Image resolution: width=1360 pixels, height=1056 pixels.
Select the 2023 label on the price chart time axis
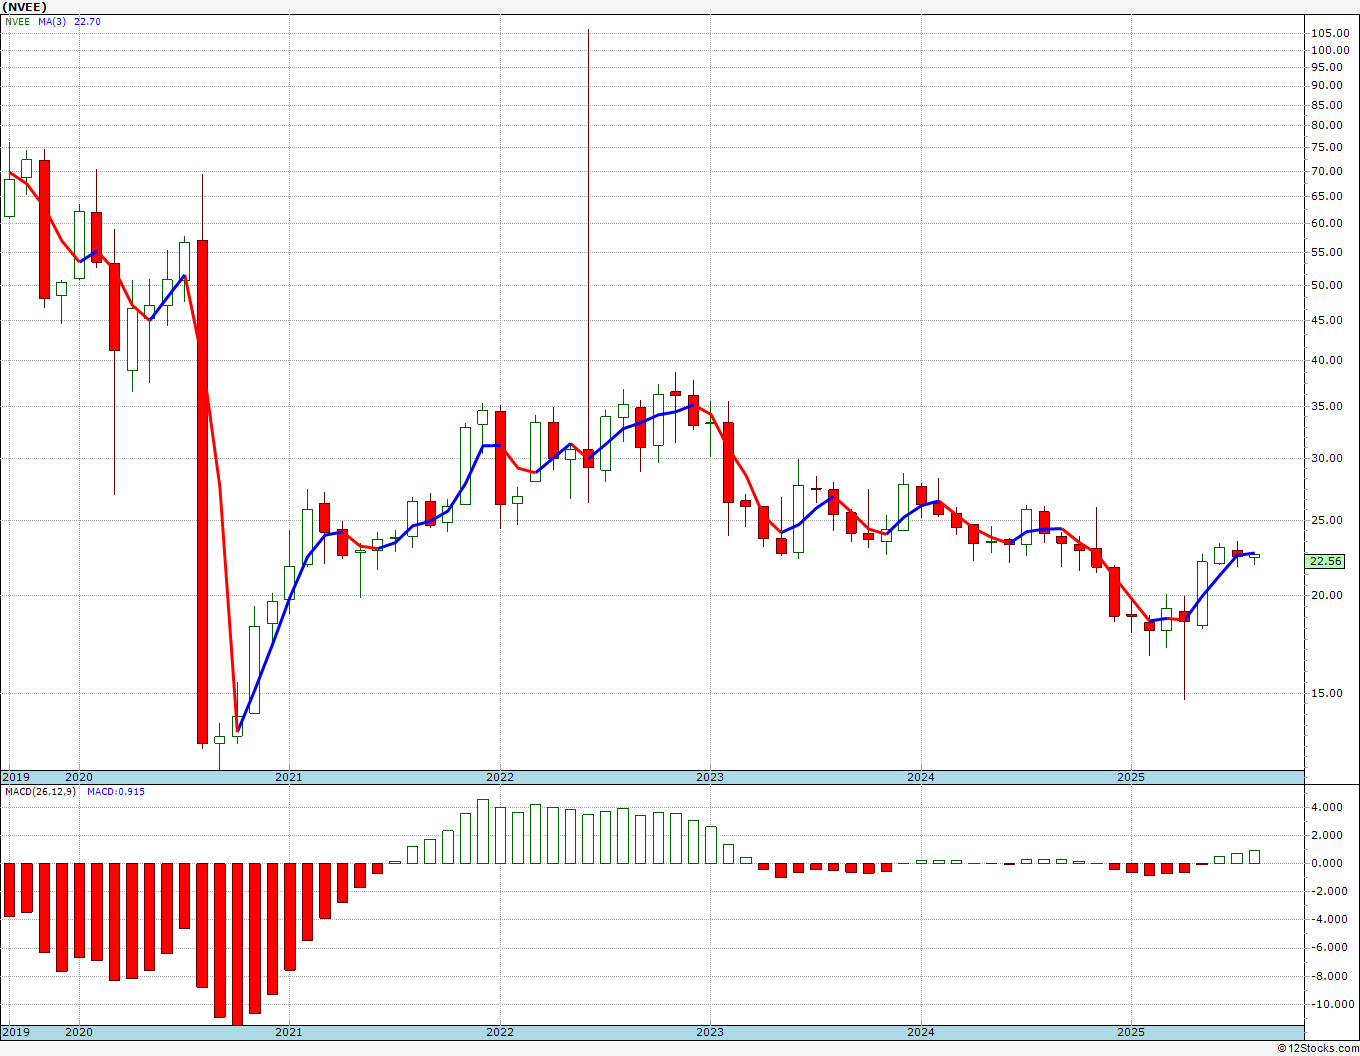point(710,777)
